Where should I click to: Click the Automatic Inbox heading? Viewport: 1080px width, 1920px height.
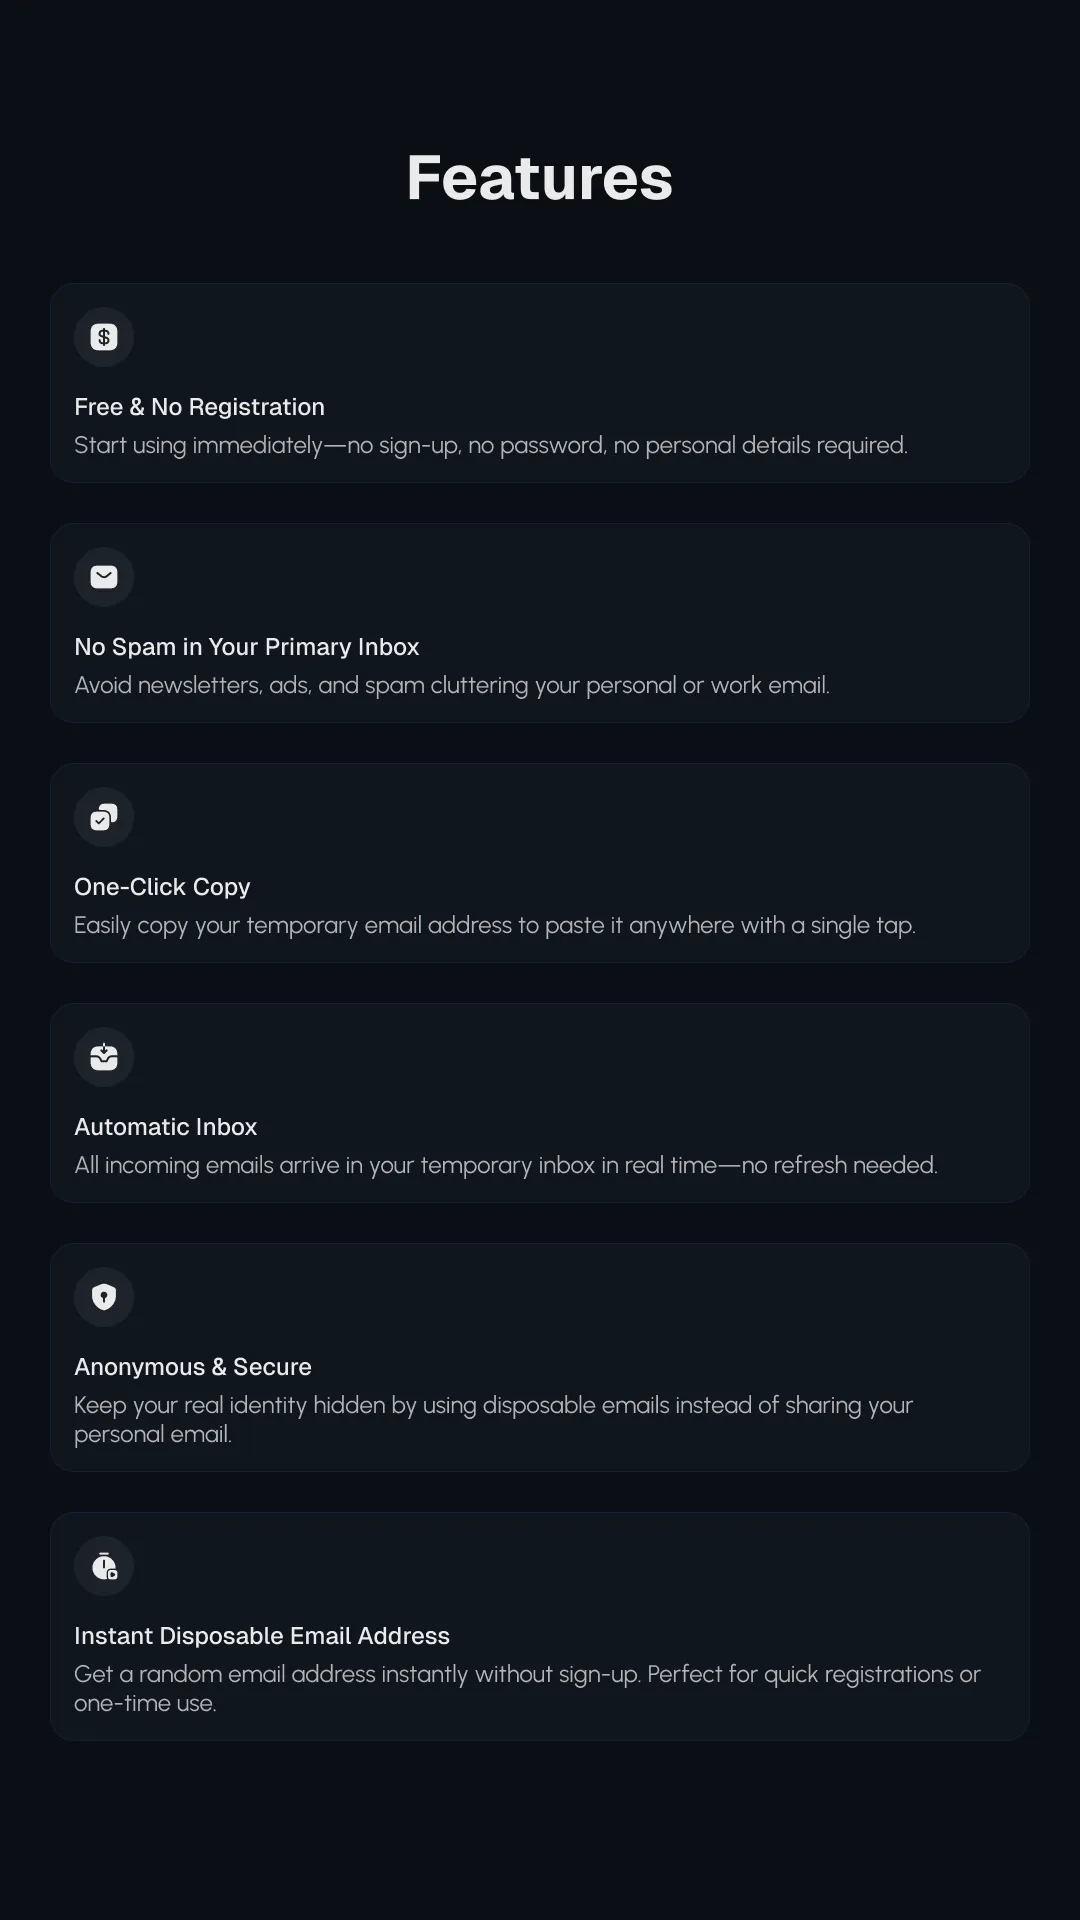[x=165, y=1127]
